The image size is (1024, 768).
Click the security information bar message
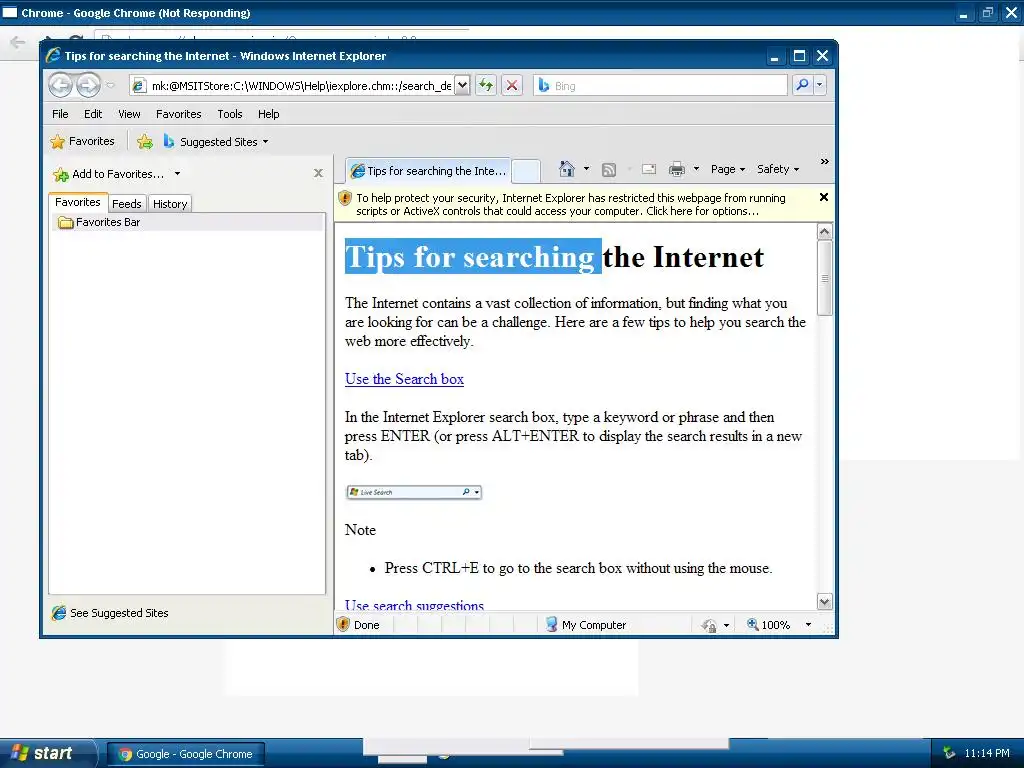click(571, 204)
